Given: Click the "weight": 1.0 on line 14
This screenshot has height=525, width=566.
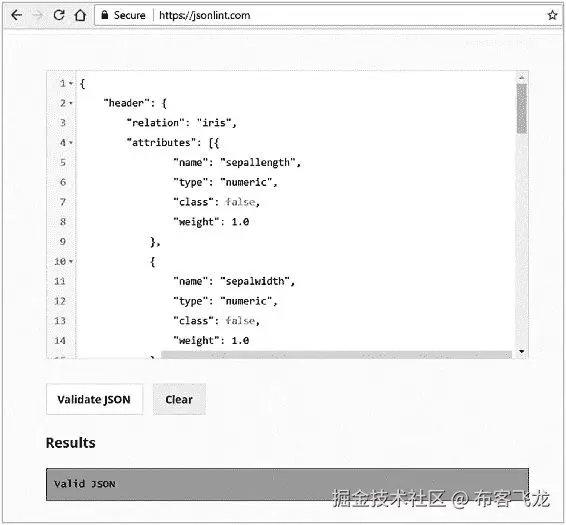Looking at the screenshot, I should pos(212,340).
